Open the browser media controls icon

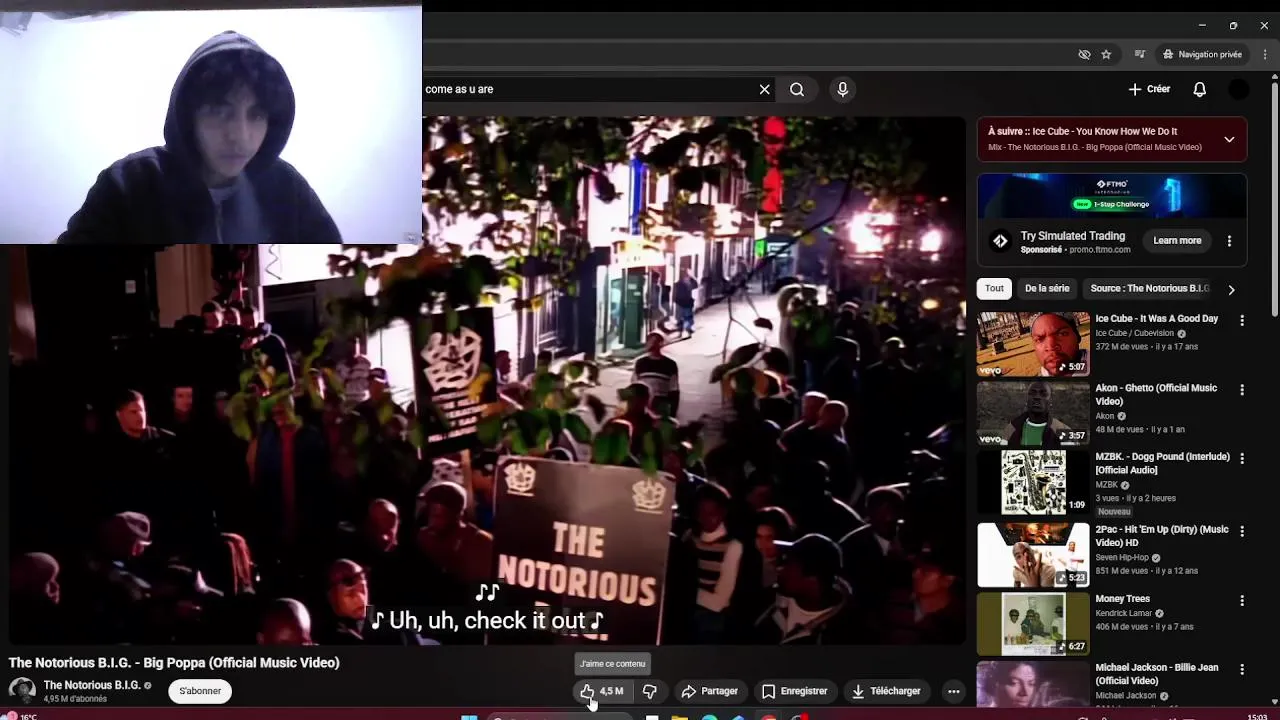(x=1140, y=54)
